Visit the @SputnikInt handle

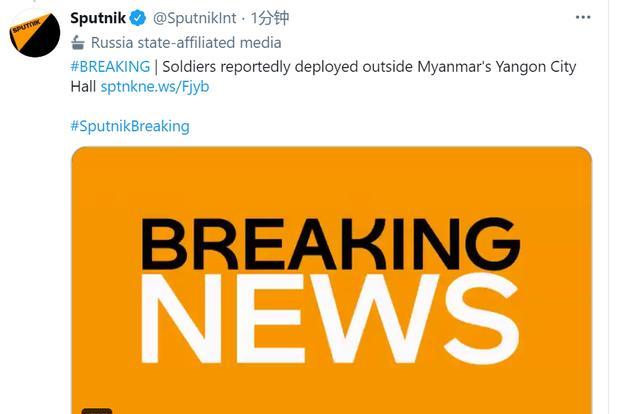click(x=193, y=18)
